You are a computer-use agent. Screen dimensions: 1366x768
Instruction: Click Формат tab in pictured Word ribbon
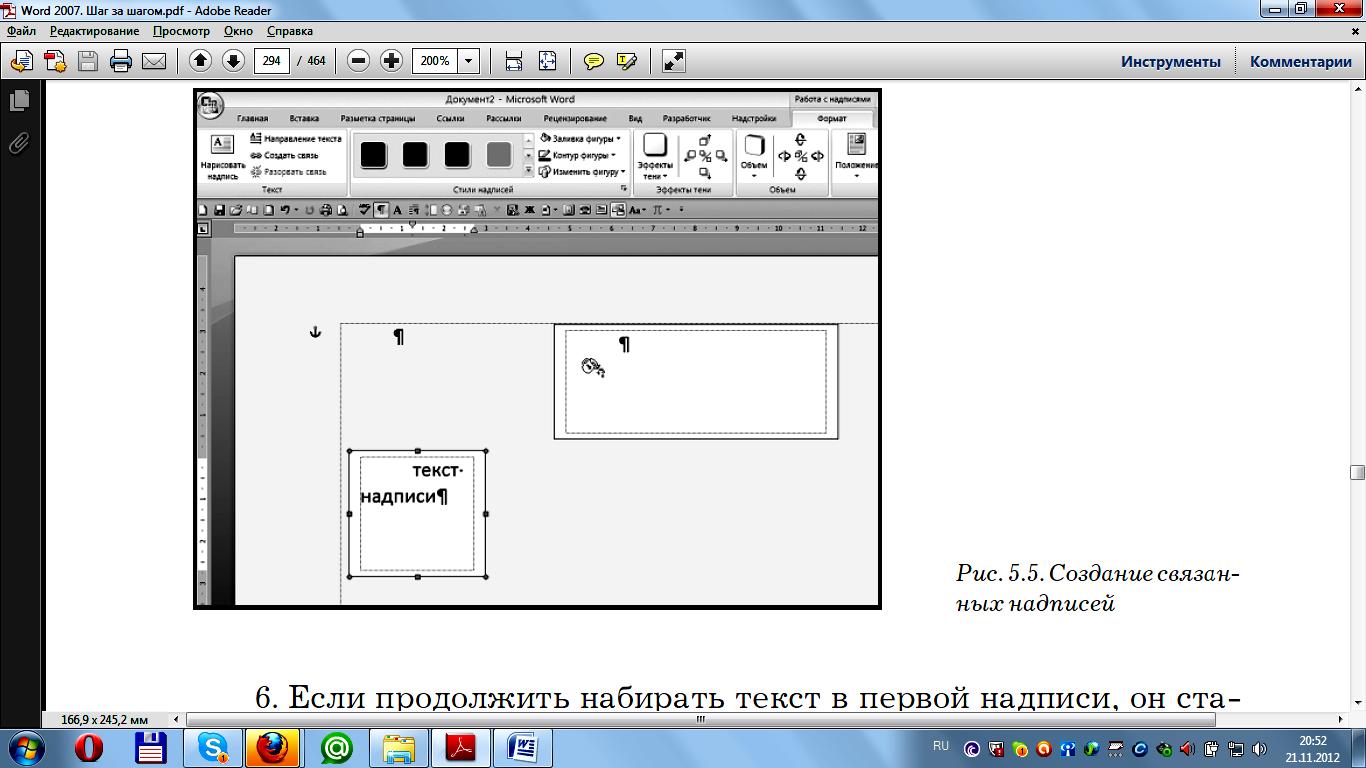point(831,118)
